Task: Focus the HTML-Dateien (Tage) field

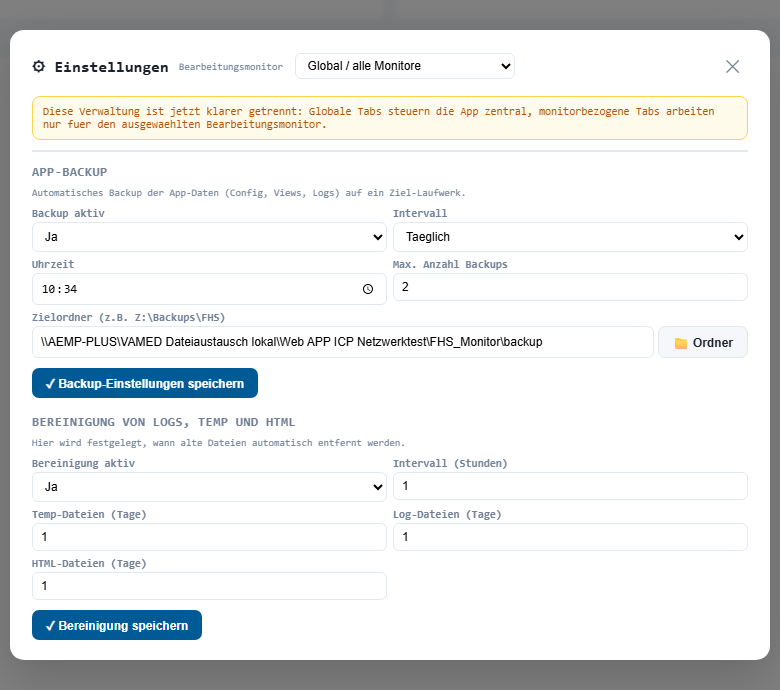Action: (x=209, y=586)
